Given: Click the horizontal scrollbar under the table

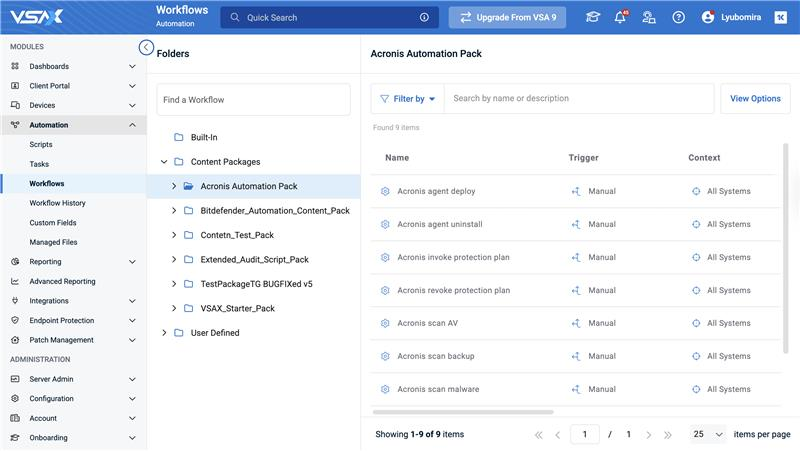Looking at the screenshot, I should point(463,412).
